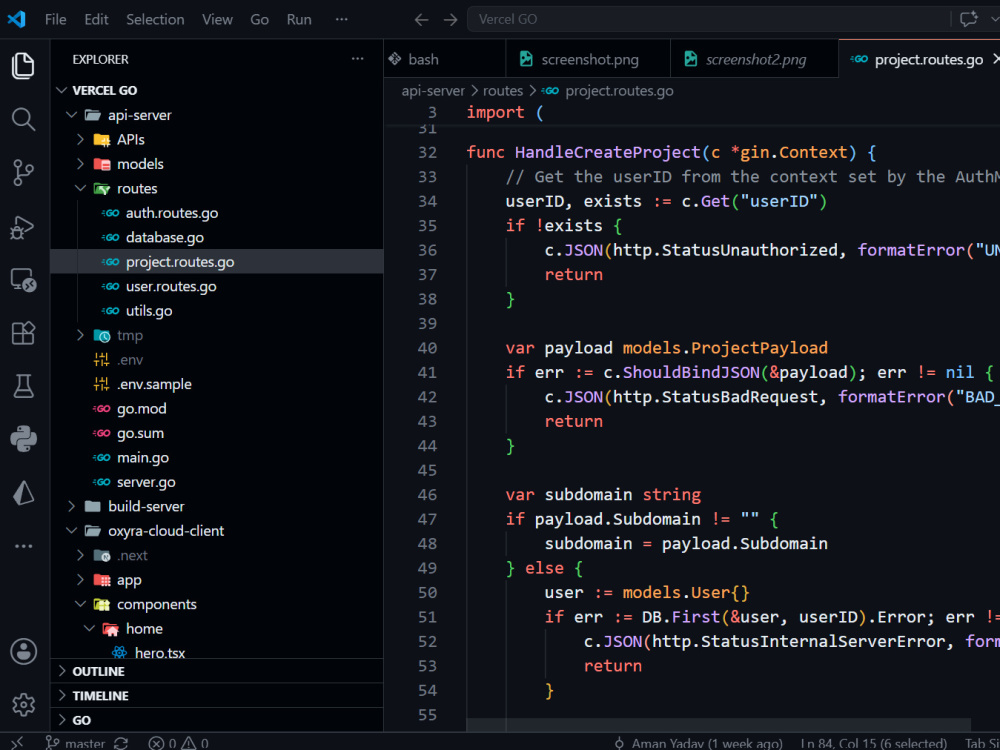Collapse the components folder
1000x750 pixels.
click(217, 604)
